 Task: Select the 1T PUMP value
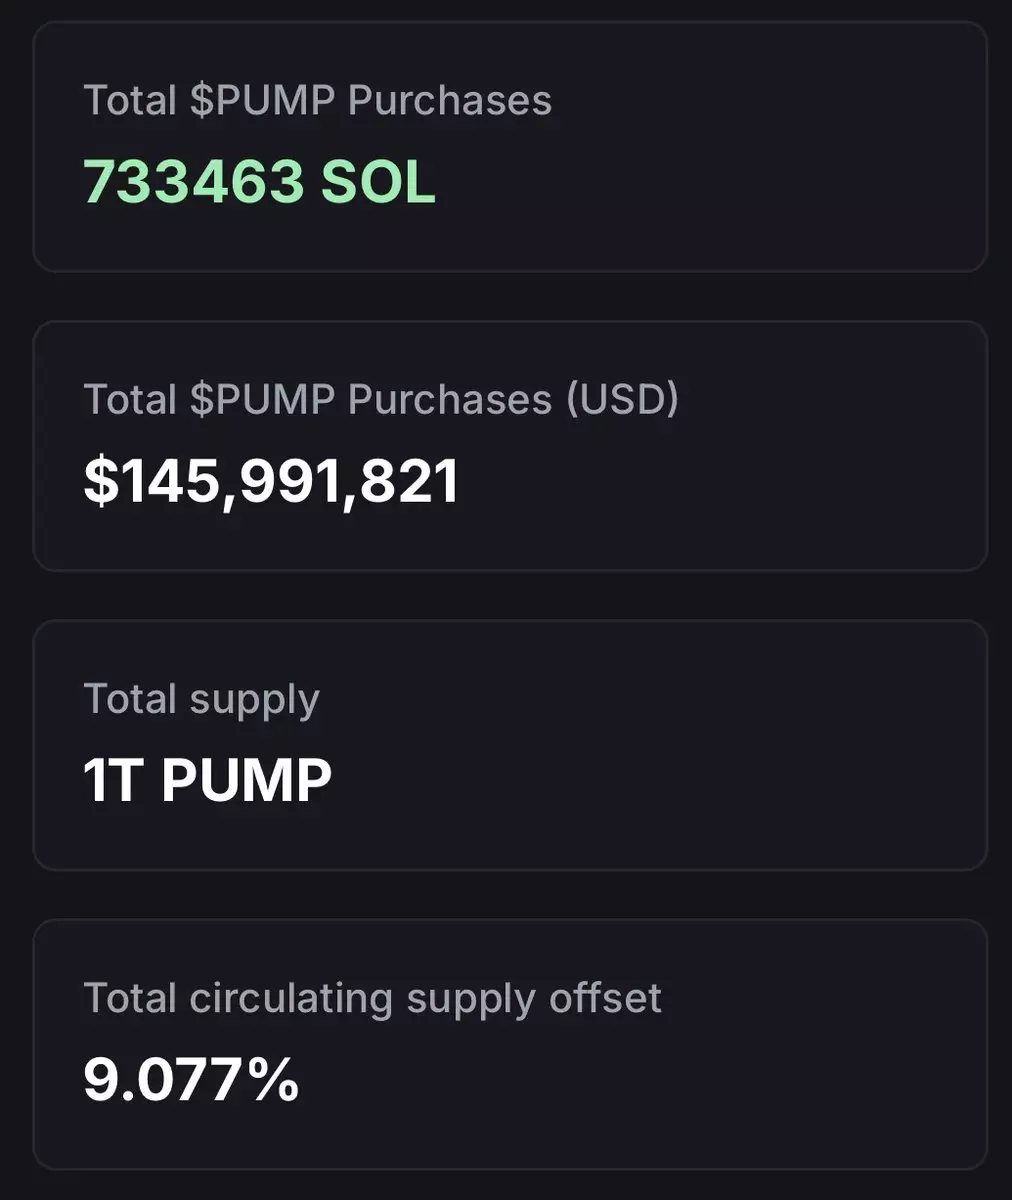click(207, 781)
